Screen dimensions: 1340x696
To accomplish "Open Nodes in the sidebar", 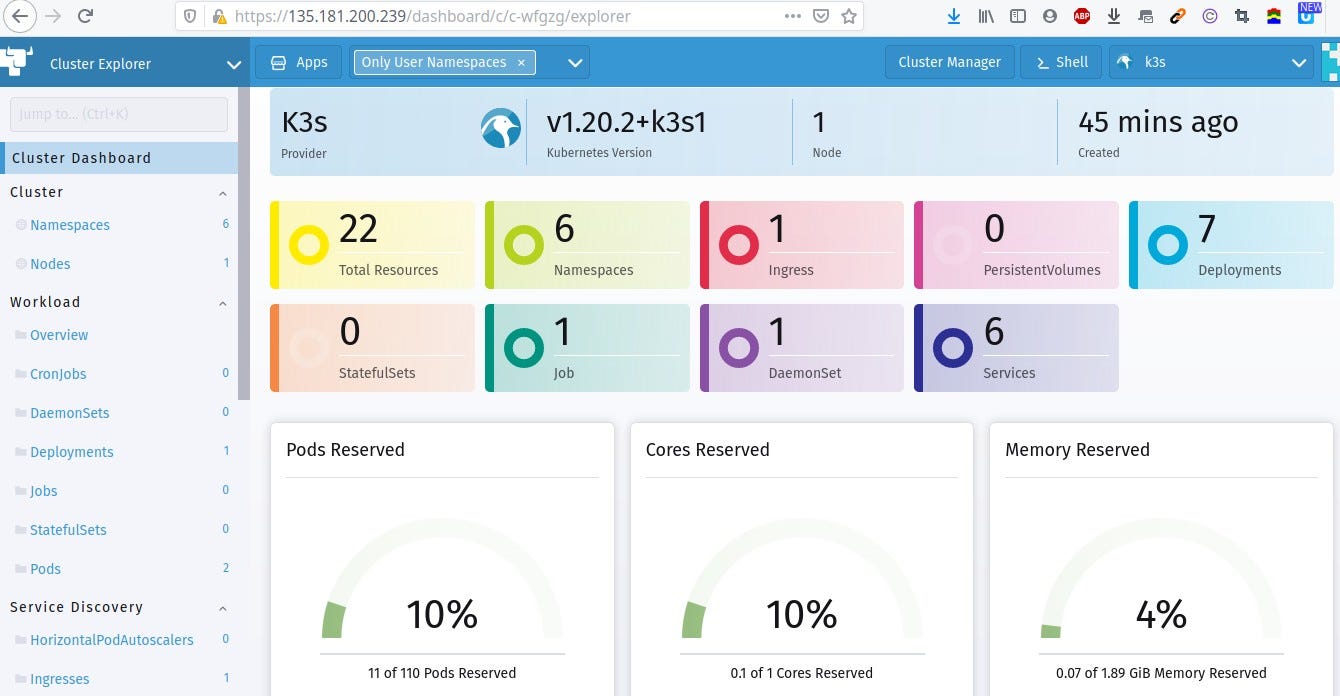I will click(x=50, y=264).
